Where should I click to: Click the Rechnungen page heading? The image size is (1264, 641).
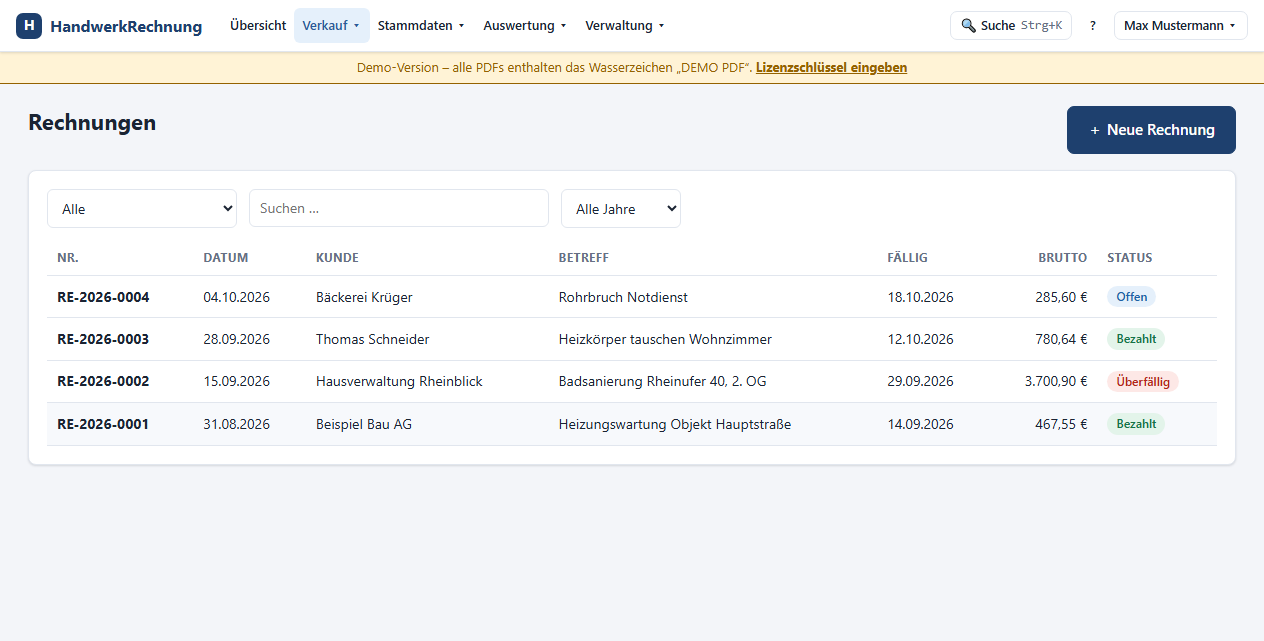click(x=92, y=123)
